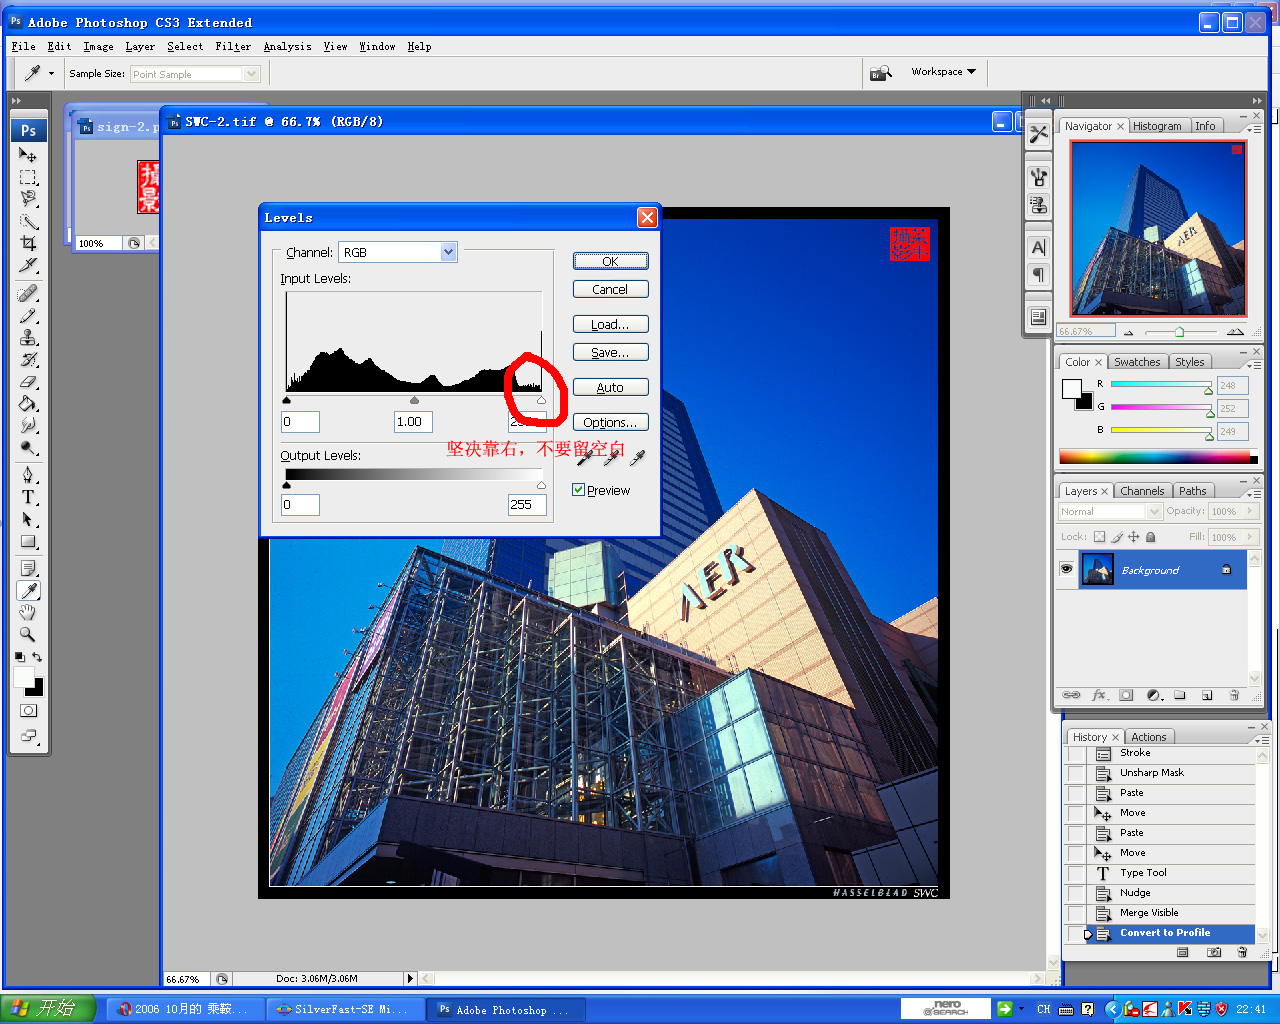The width and height of the screenshot is (1280, 1024).
Task: Set history brush source beside Stroke state
Action: [x=1075, y=754]
